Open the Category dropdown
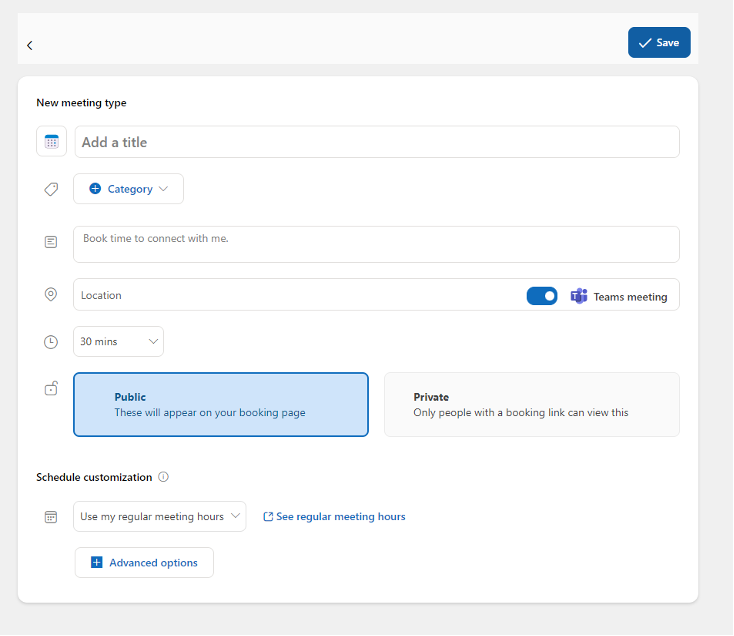Image resolution: width=734 pixels, height=636 pixels. pos(129,189)
